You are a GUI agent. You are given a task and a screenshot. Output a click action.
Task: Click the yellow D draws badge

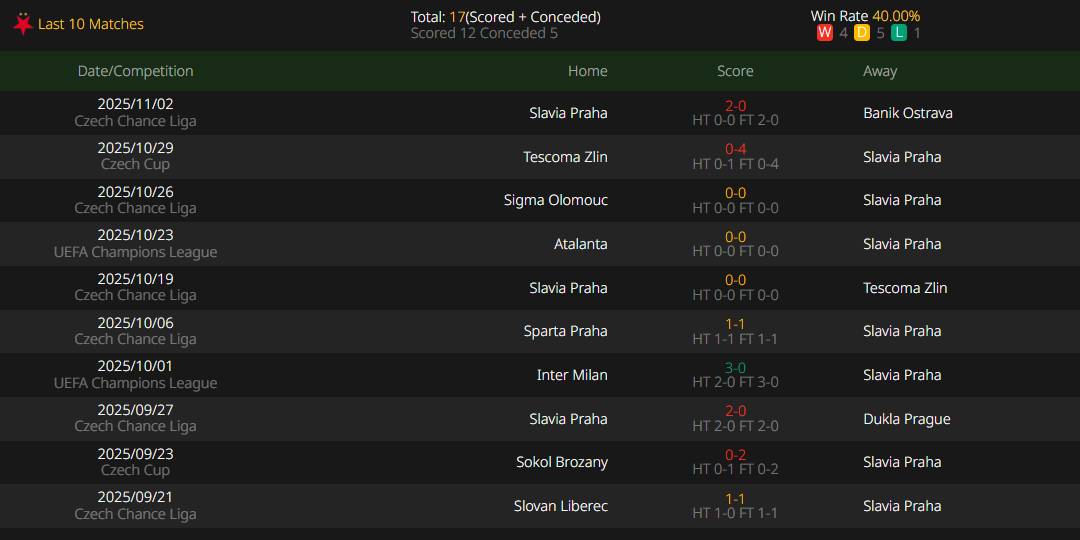click(862, 33)
